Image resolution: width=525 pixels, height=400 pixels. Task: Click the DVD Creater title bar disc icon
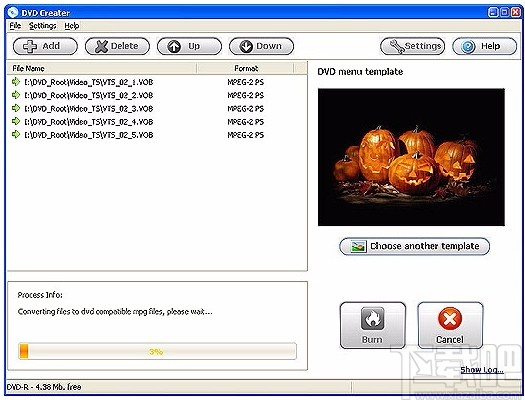click(13, 13)
